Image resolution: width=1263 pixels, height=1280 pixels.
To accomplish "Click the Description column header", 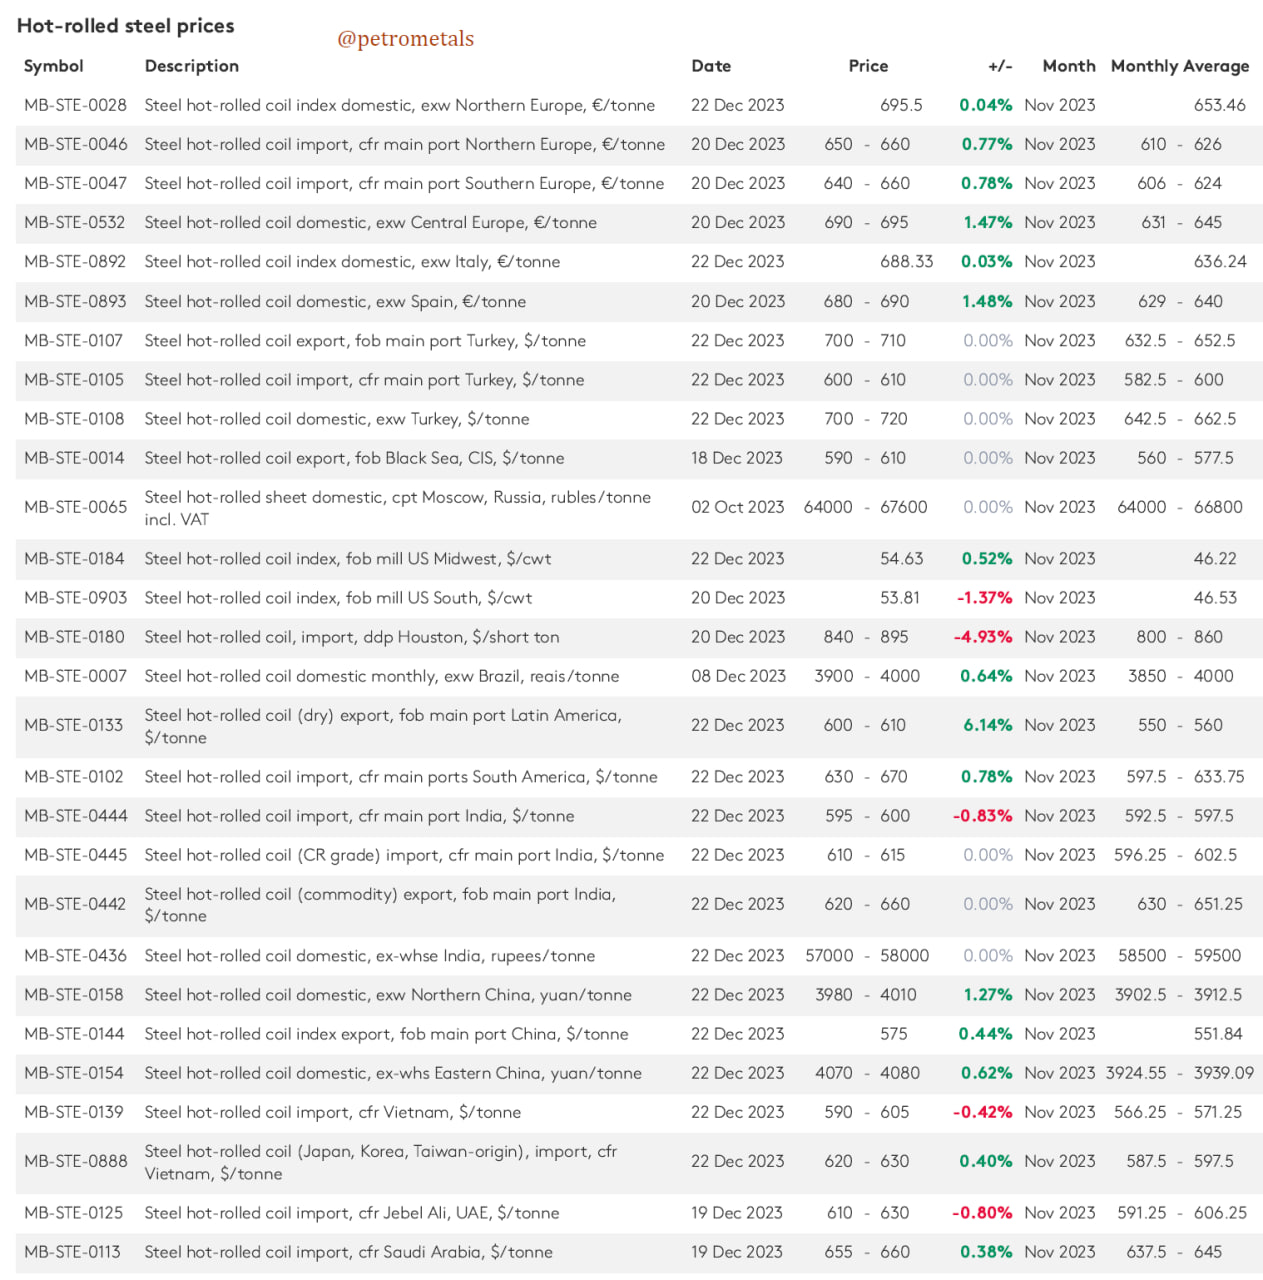I will click(191, 66).
